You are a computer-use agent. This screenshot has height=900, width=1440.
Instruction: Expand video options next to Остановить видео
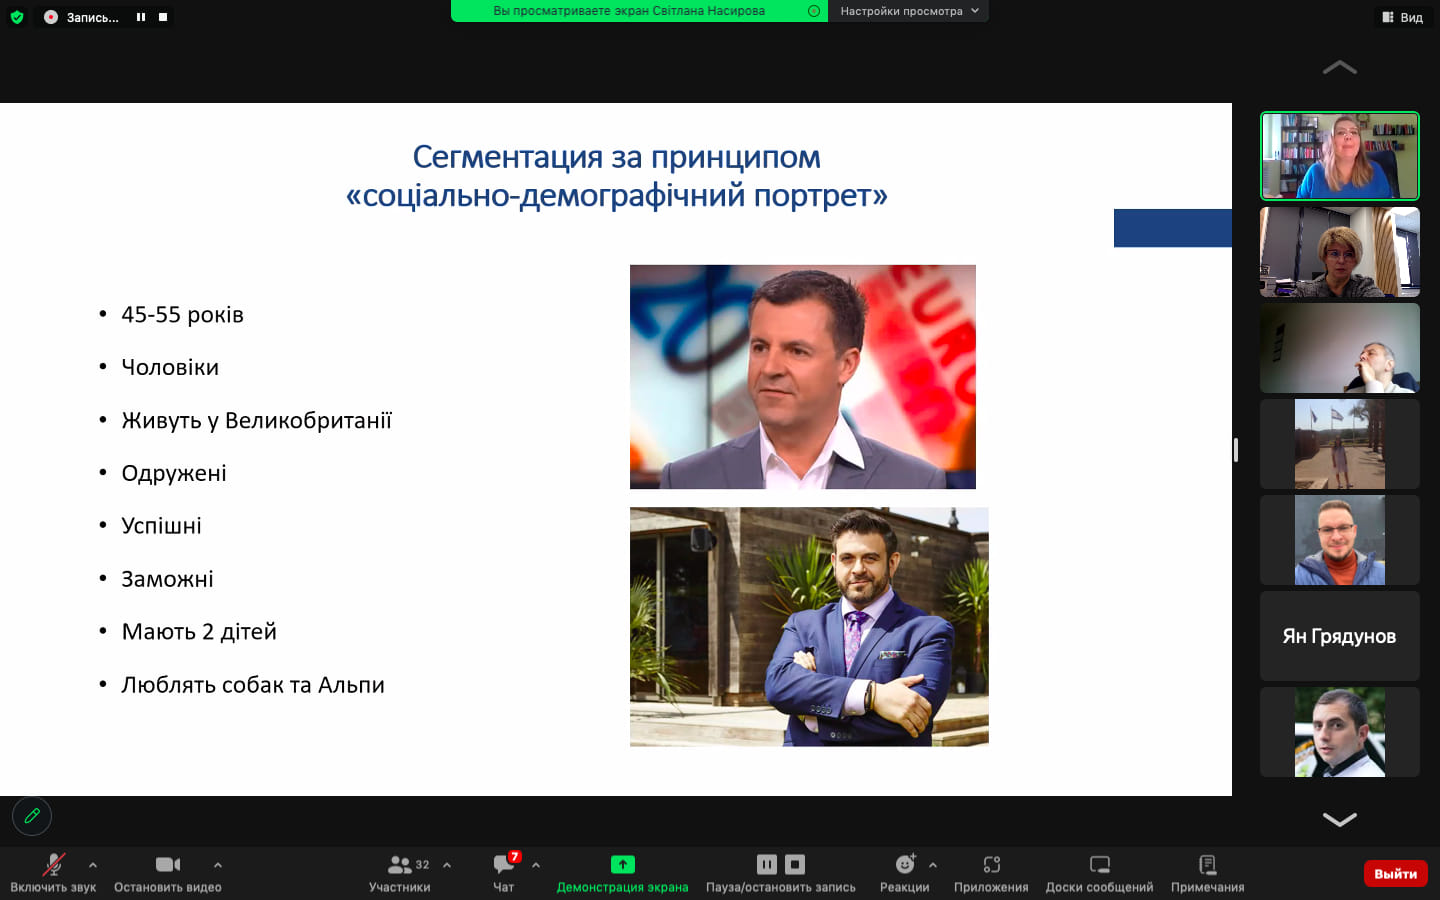[x=218, y=865]
